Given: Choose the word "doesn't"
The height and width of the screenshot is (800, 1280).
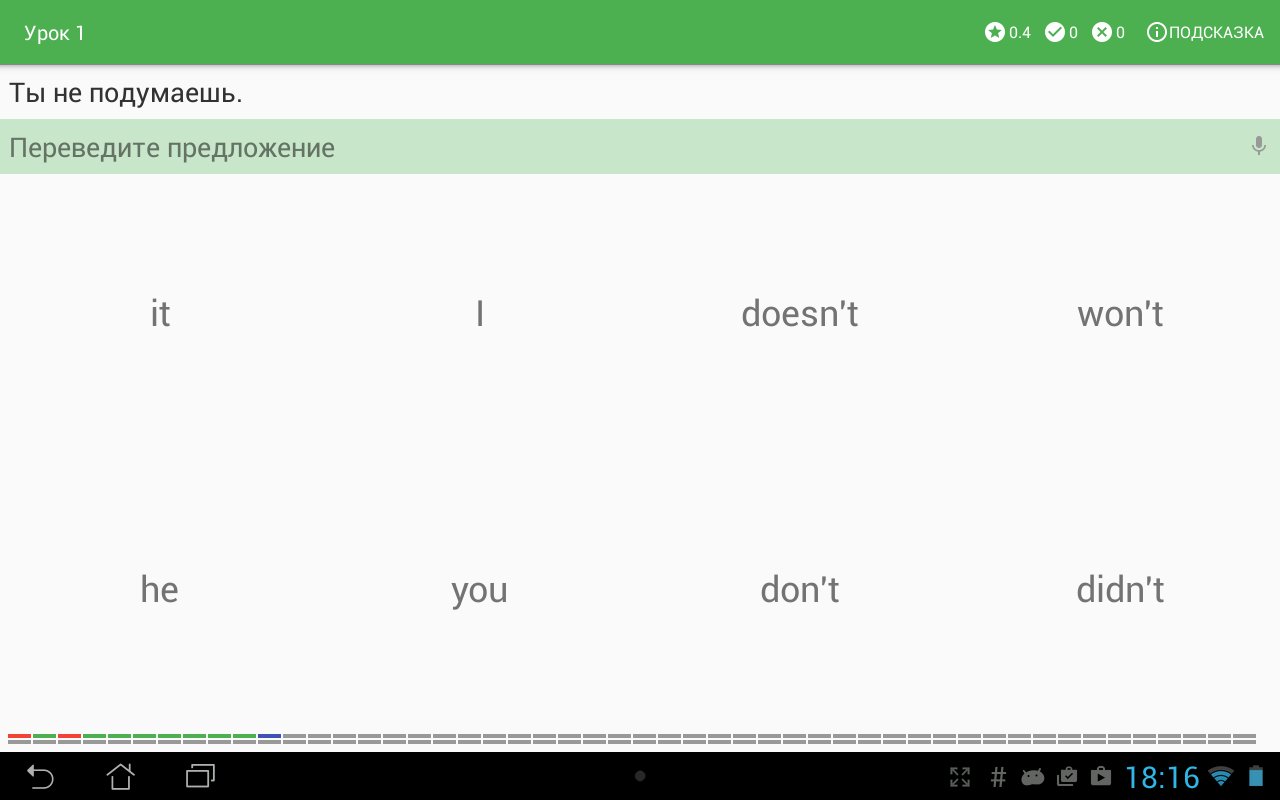Looking at the screenshot, I should pyautogui.click(x=799, y=314).
